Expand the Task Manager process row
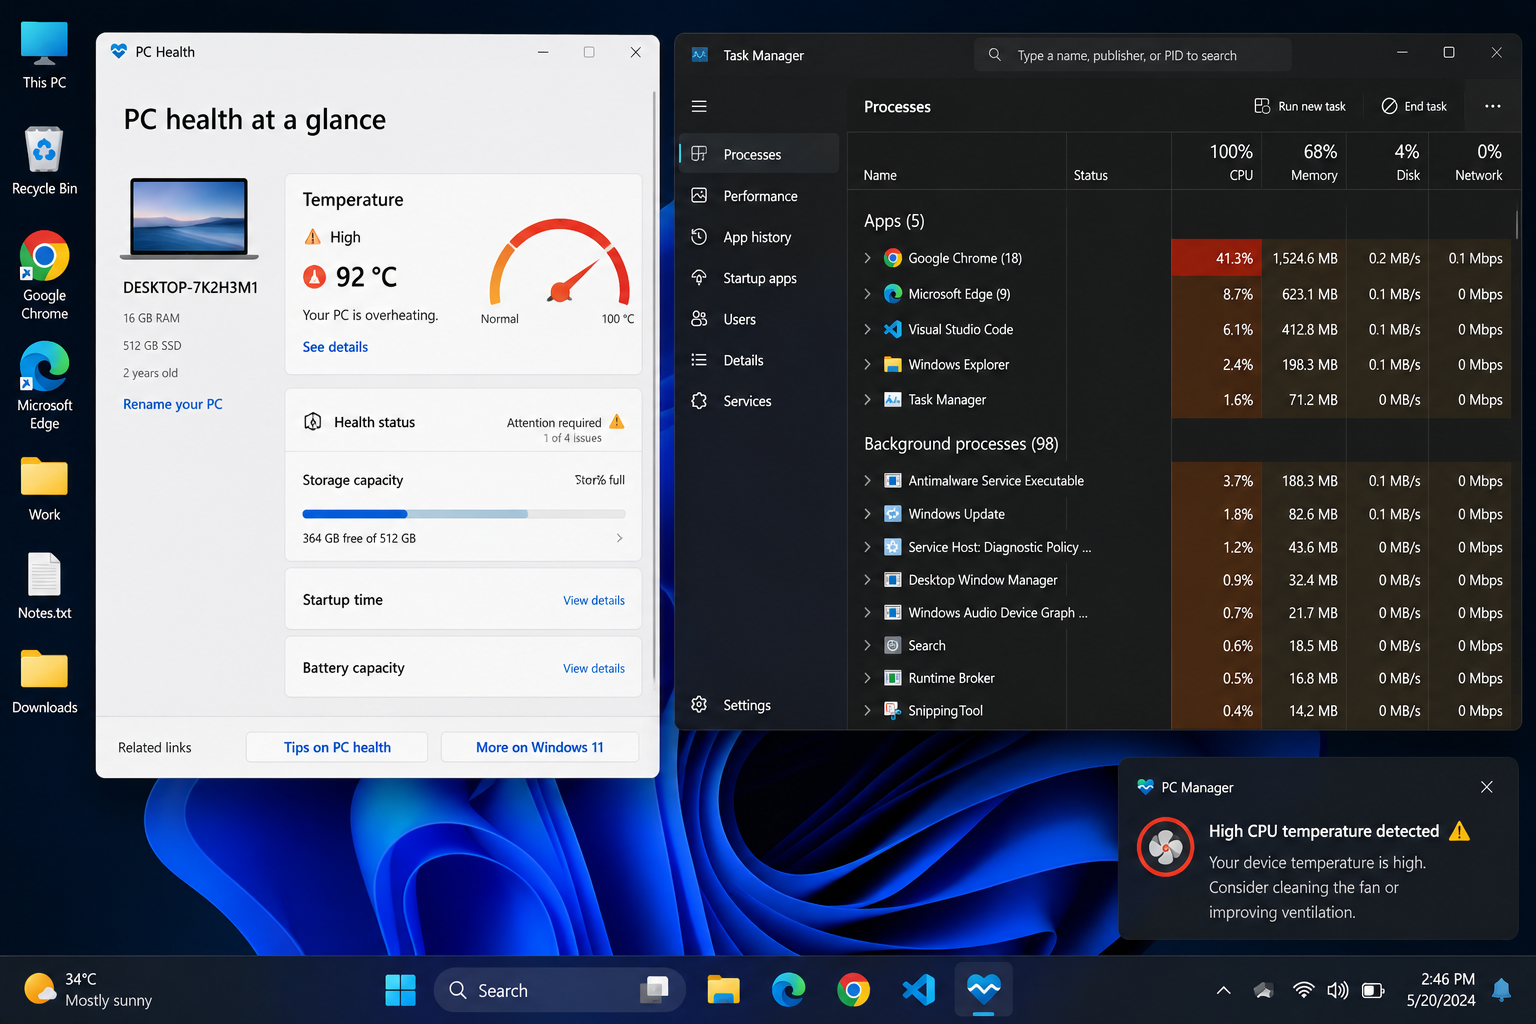The image size is (1536, 1024). 867,400
